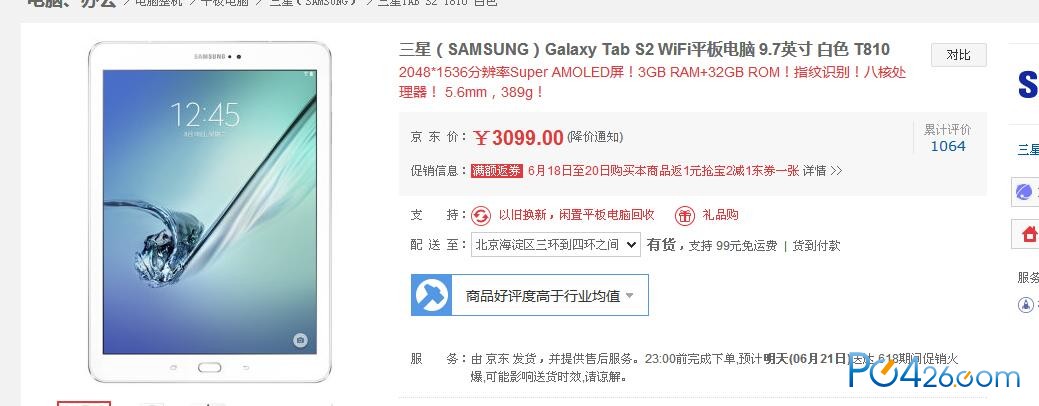The height and width of the screenshot is (406, 1039).
Task: Click the purple round icon on right edge
Action: pos(1026,193)
